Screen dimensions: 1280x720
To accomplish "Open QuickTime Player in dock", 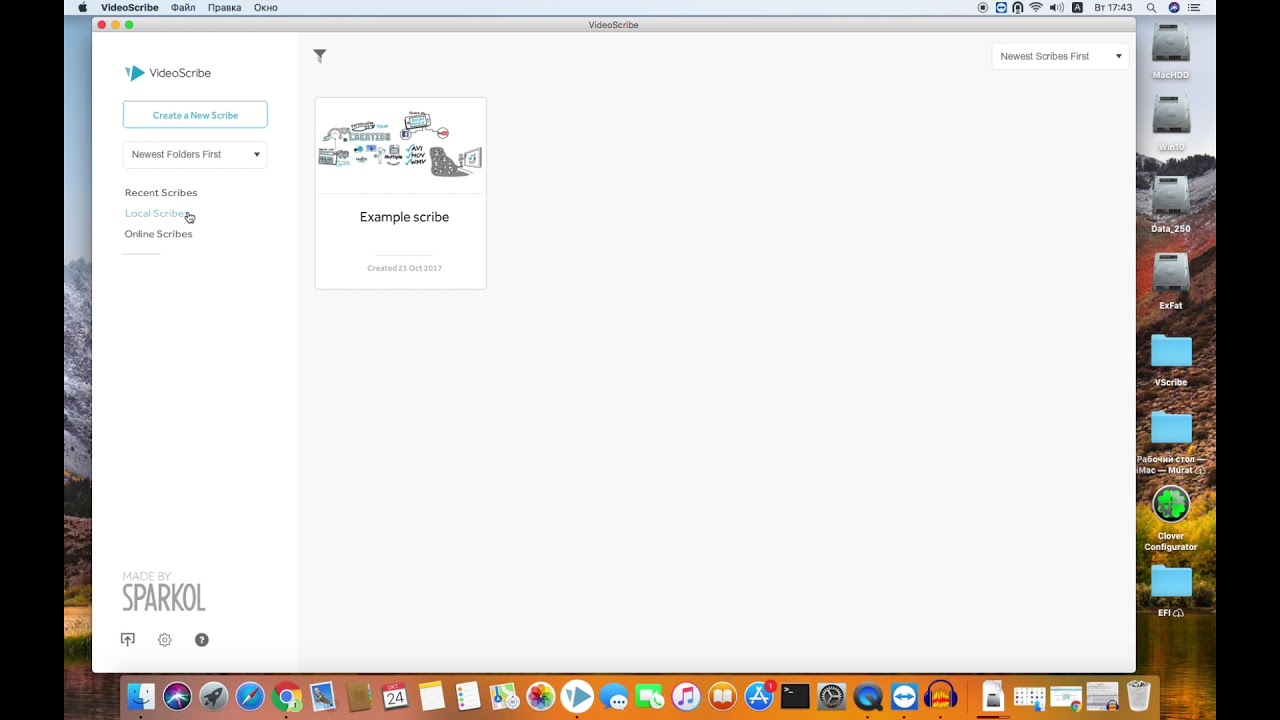I will coord(868,696).
